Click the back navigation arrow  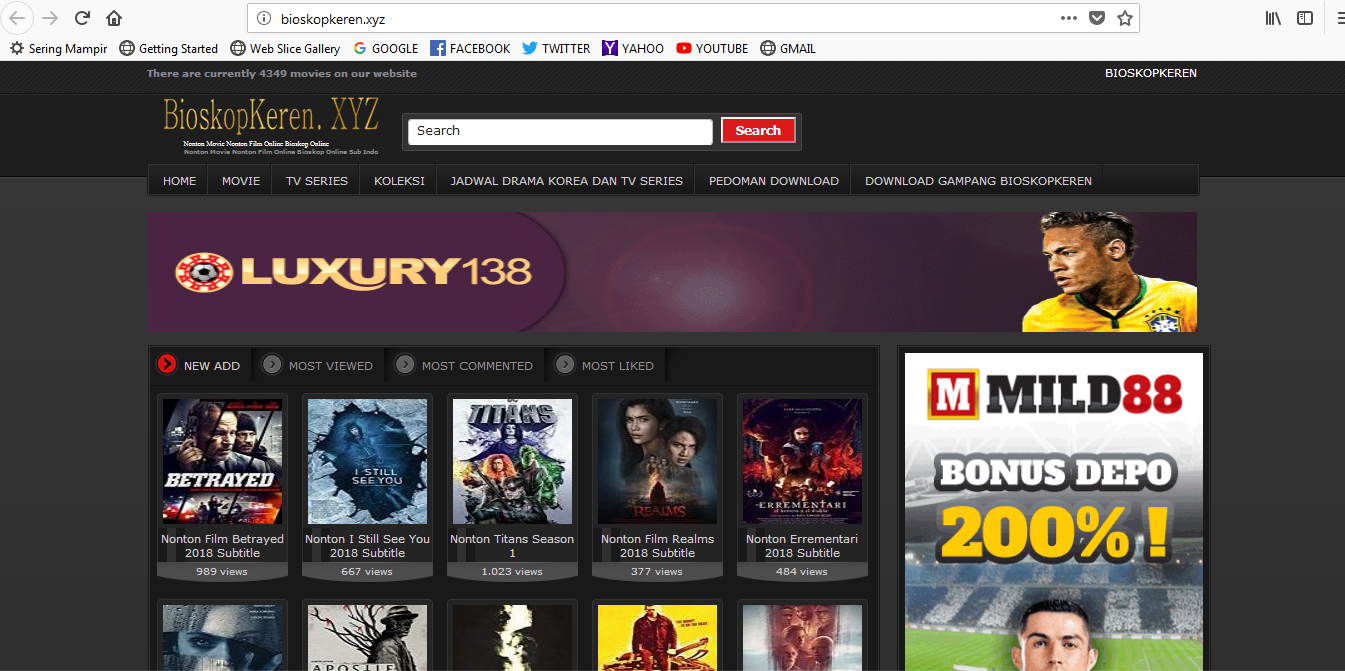(x=17, y=17)
